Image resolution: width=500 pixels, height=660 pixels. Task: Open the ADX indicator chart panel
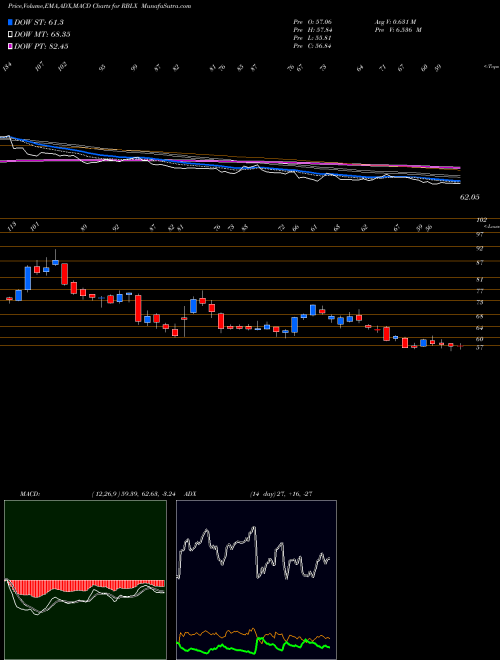click(x=256, y=580)
